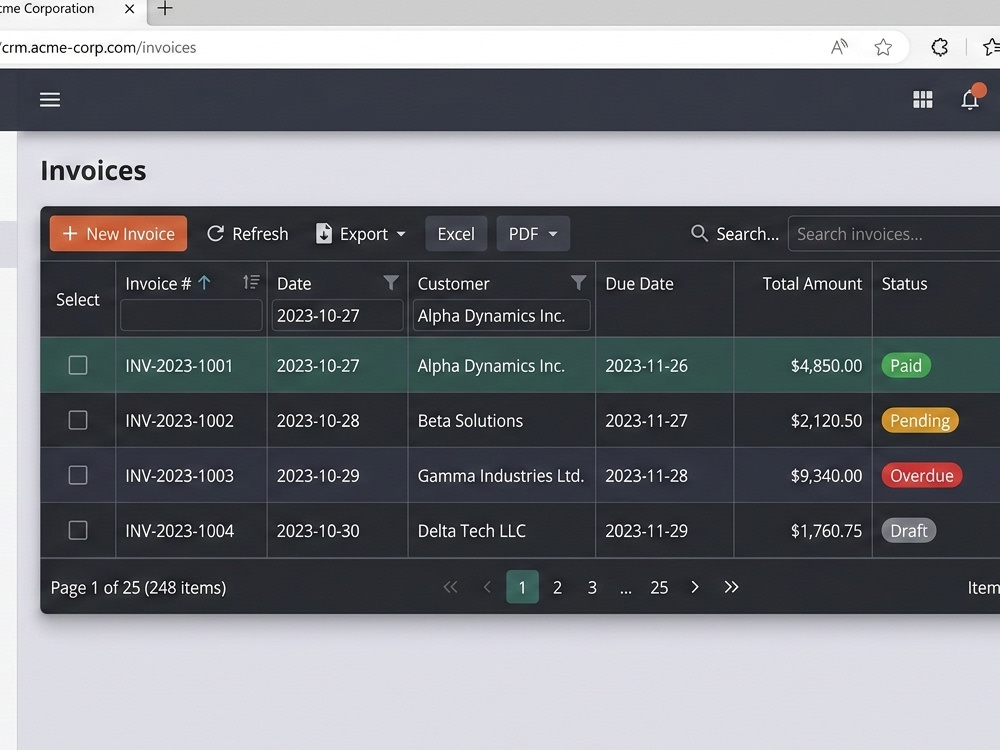Click the Pending status badge

point(920,420)
